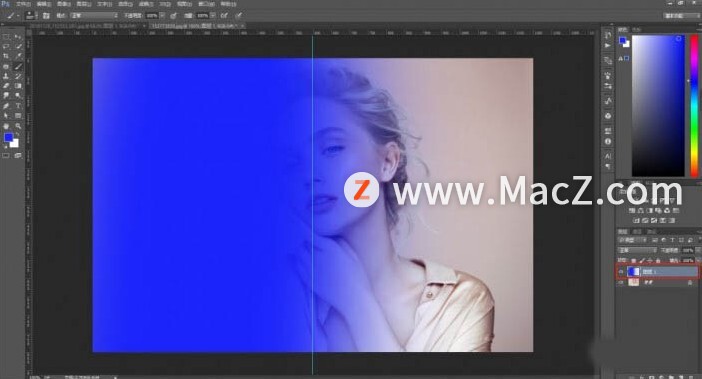Screen dimensions: 702x379
Task: Select the Move tool
Action: [x=18, y=37]
